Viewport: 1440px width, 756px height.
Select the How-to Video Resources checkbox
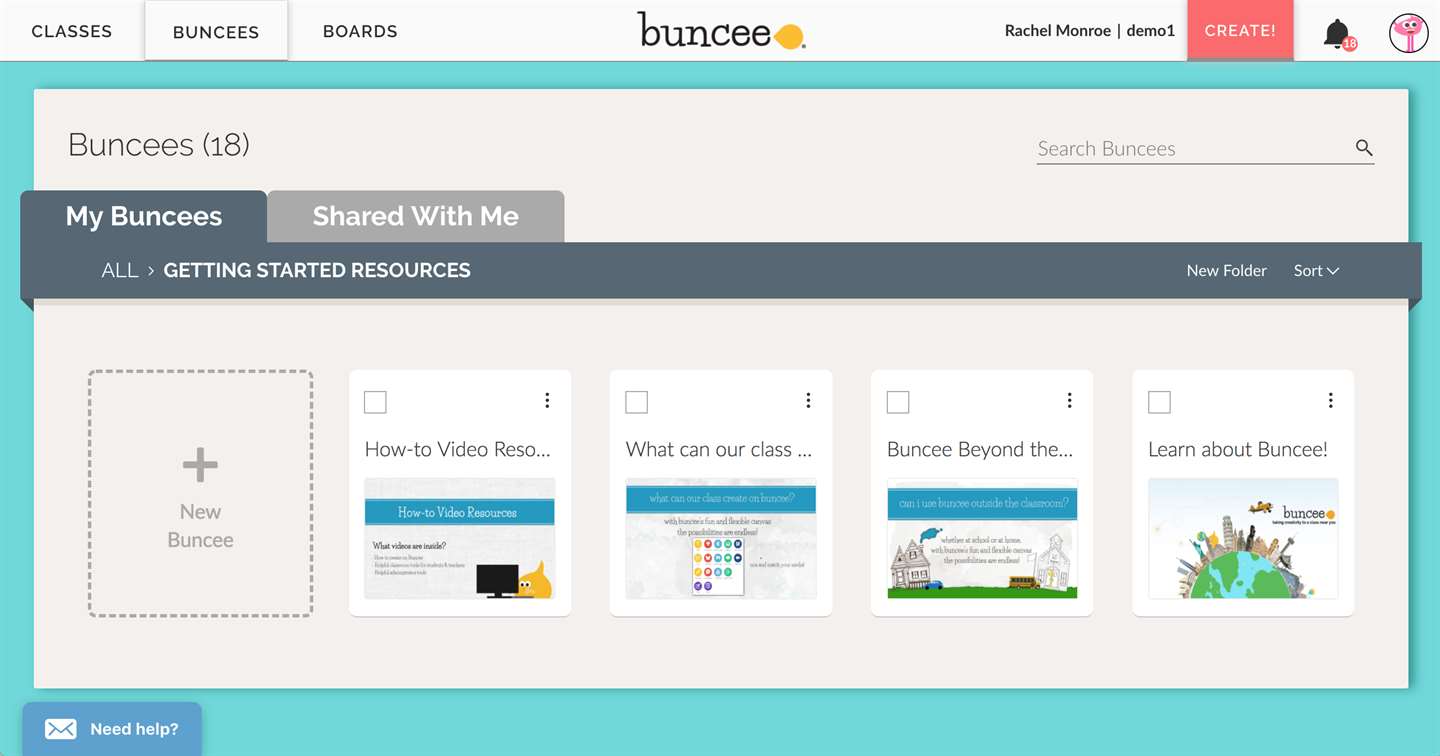[375, 402]
